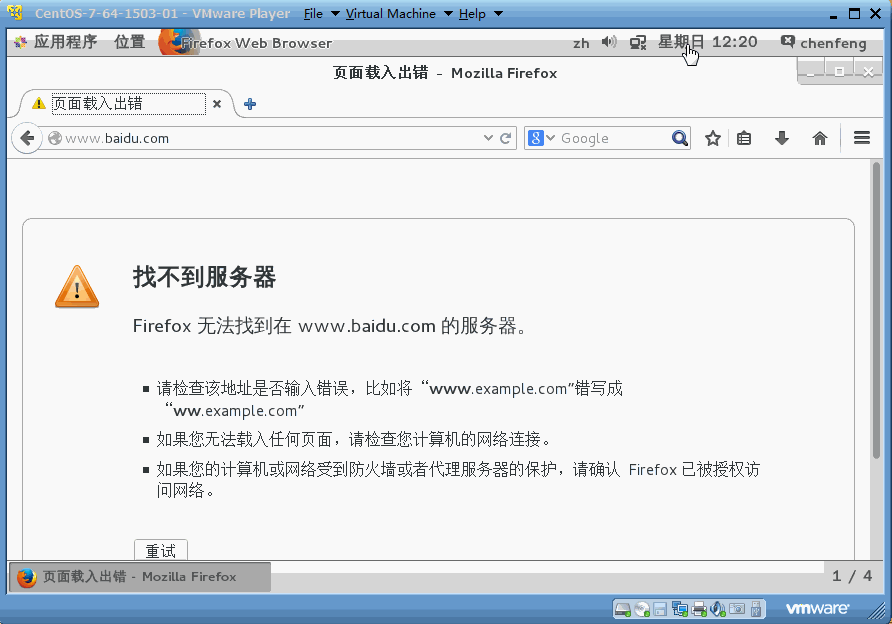Click the 1 / 4 workspace switcher

[852, 576]
